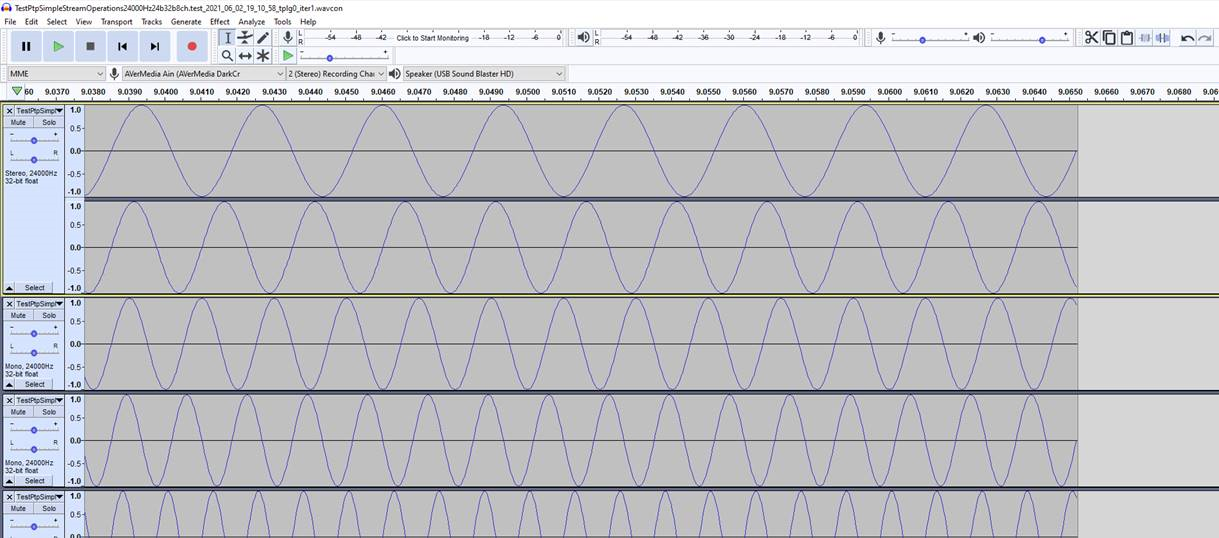Undo the last action
The width and height of the screenshot is (1219, 538).
tap(1187, 38)
